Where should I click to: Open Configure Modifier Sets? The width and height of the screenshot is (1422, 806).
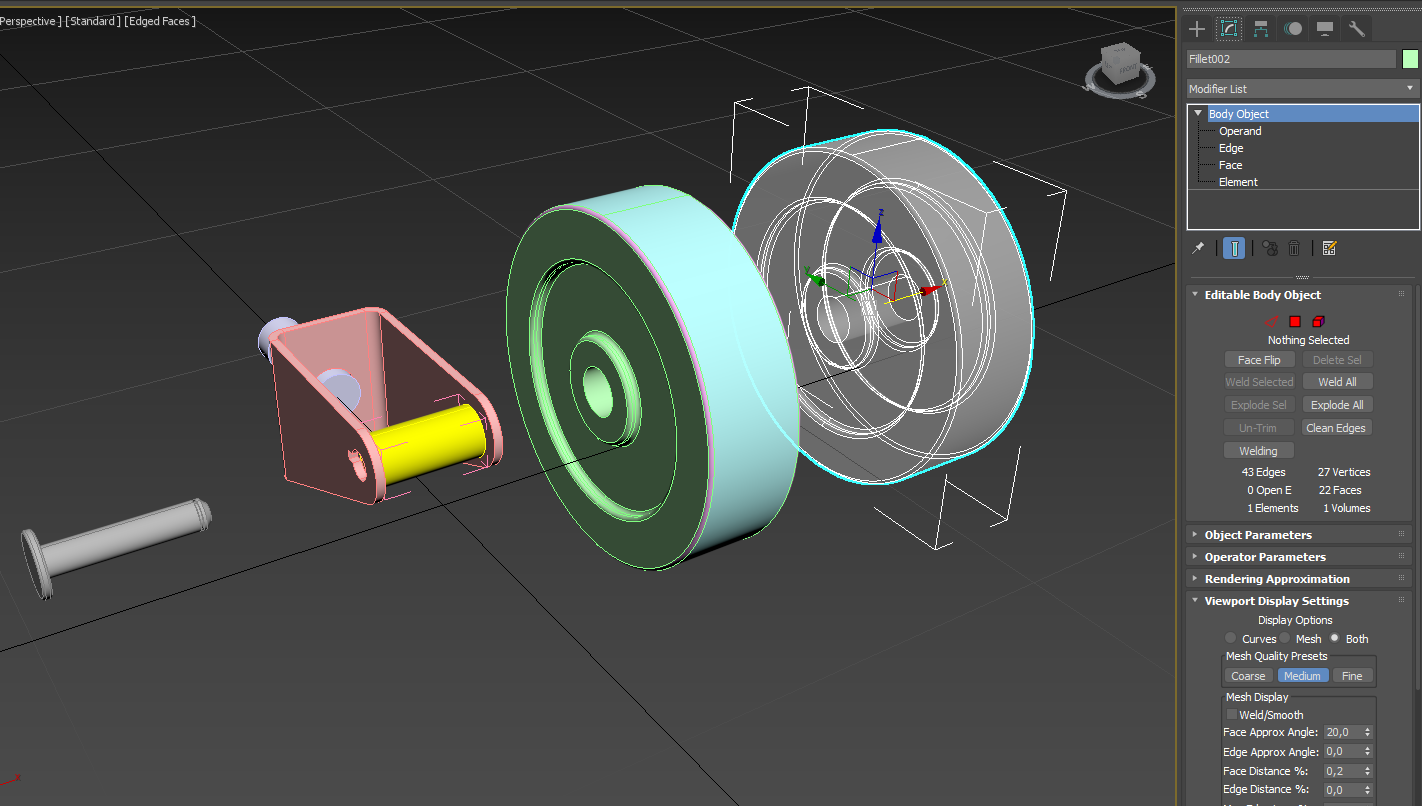click(1329, 247)
